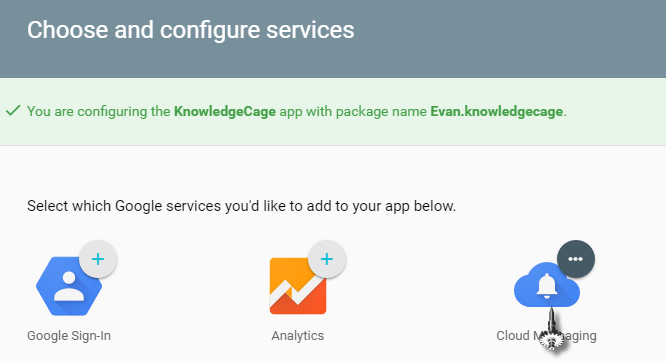Click the Analytics label
The image size is (666, 363).
click(297, 335)
